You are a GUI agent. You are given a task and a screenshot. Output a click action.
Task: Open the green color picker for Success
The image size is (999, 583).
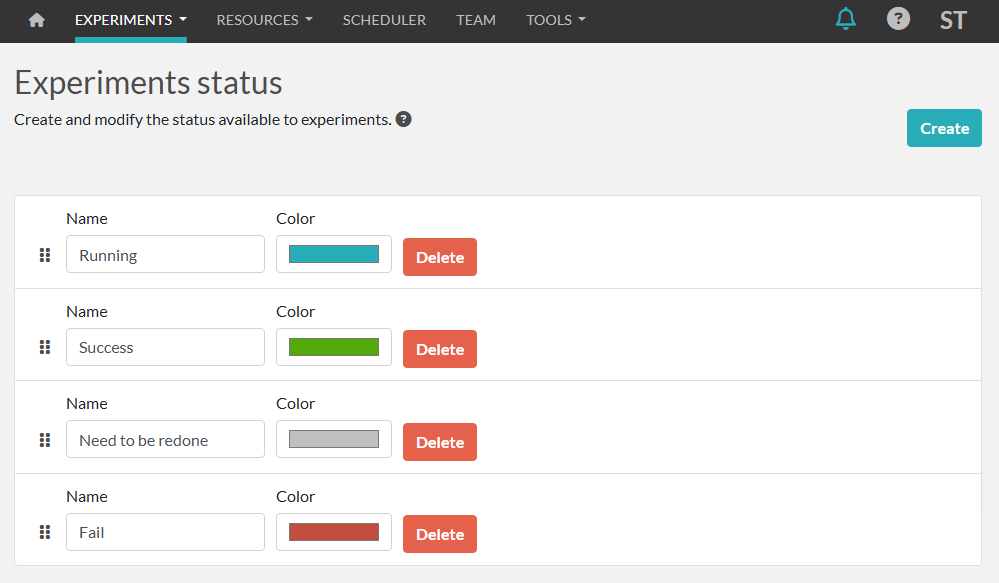[334, 347]
